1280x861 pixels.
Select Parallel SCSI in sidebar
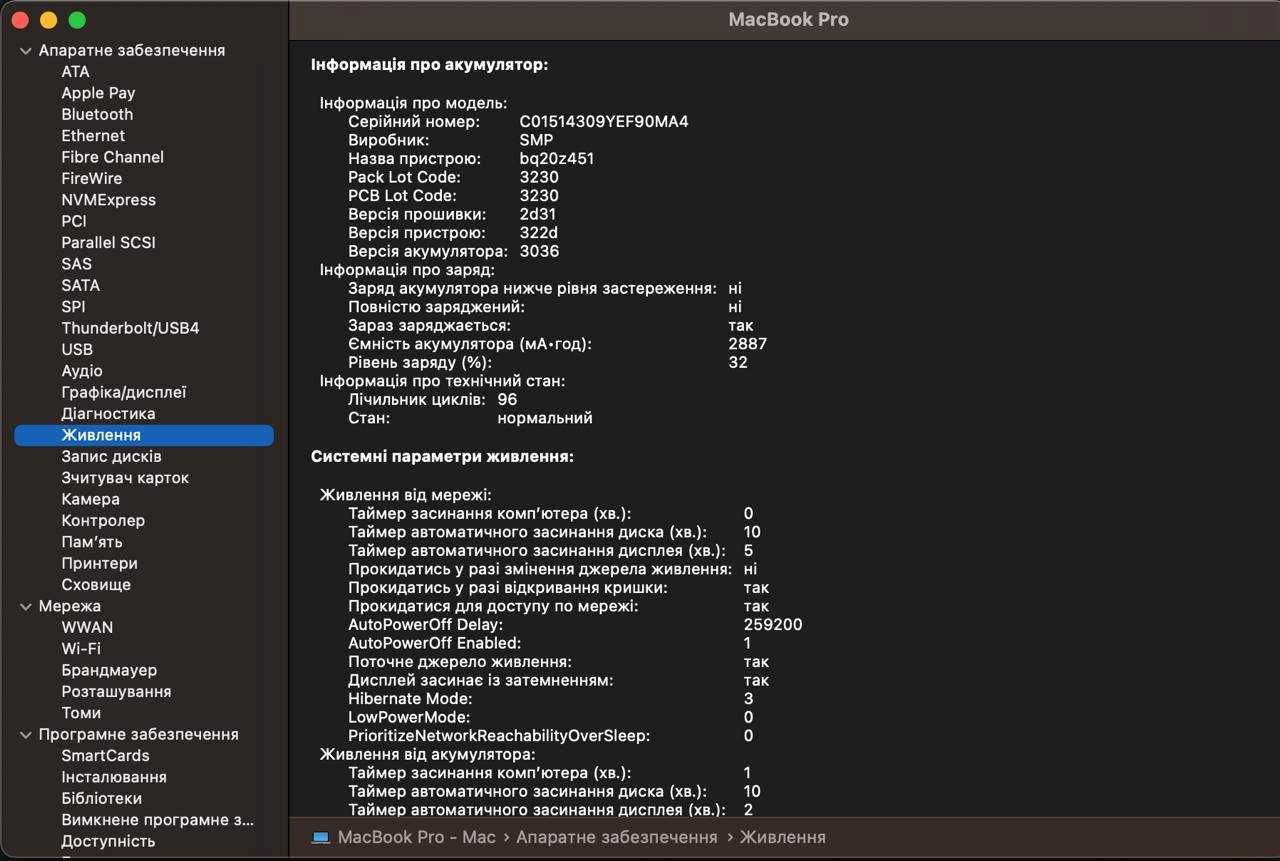(108, 242)
